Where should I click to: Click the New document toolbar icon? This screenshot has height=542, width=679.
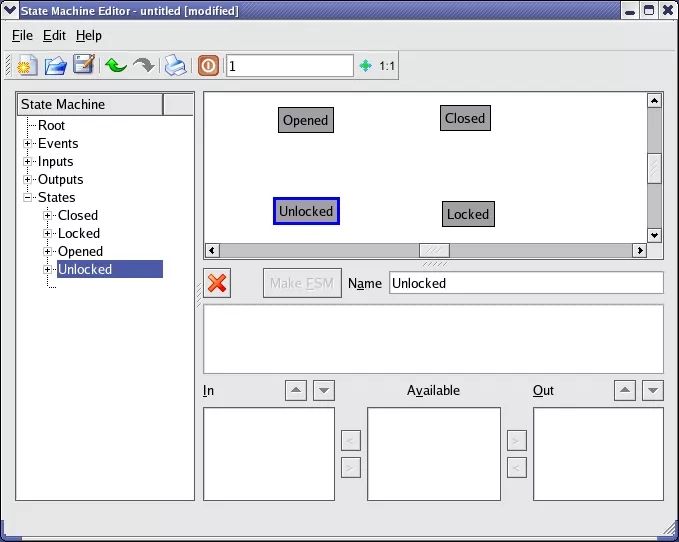pyautogui.click(x=26, y=66)
